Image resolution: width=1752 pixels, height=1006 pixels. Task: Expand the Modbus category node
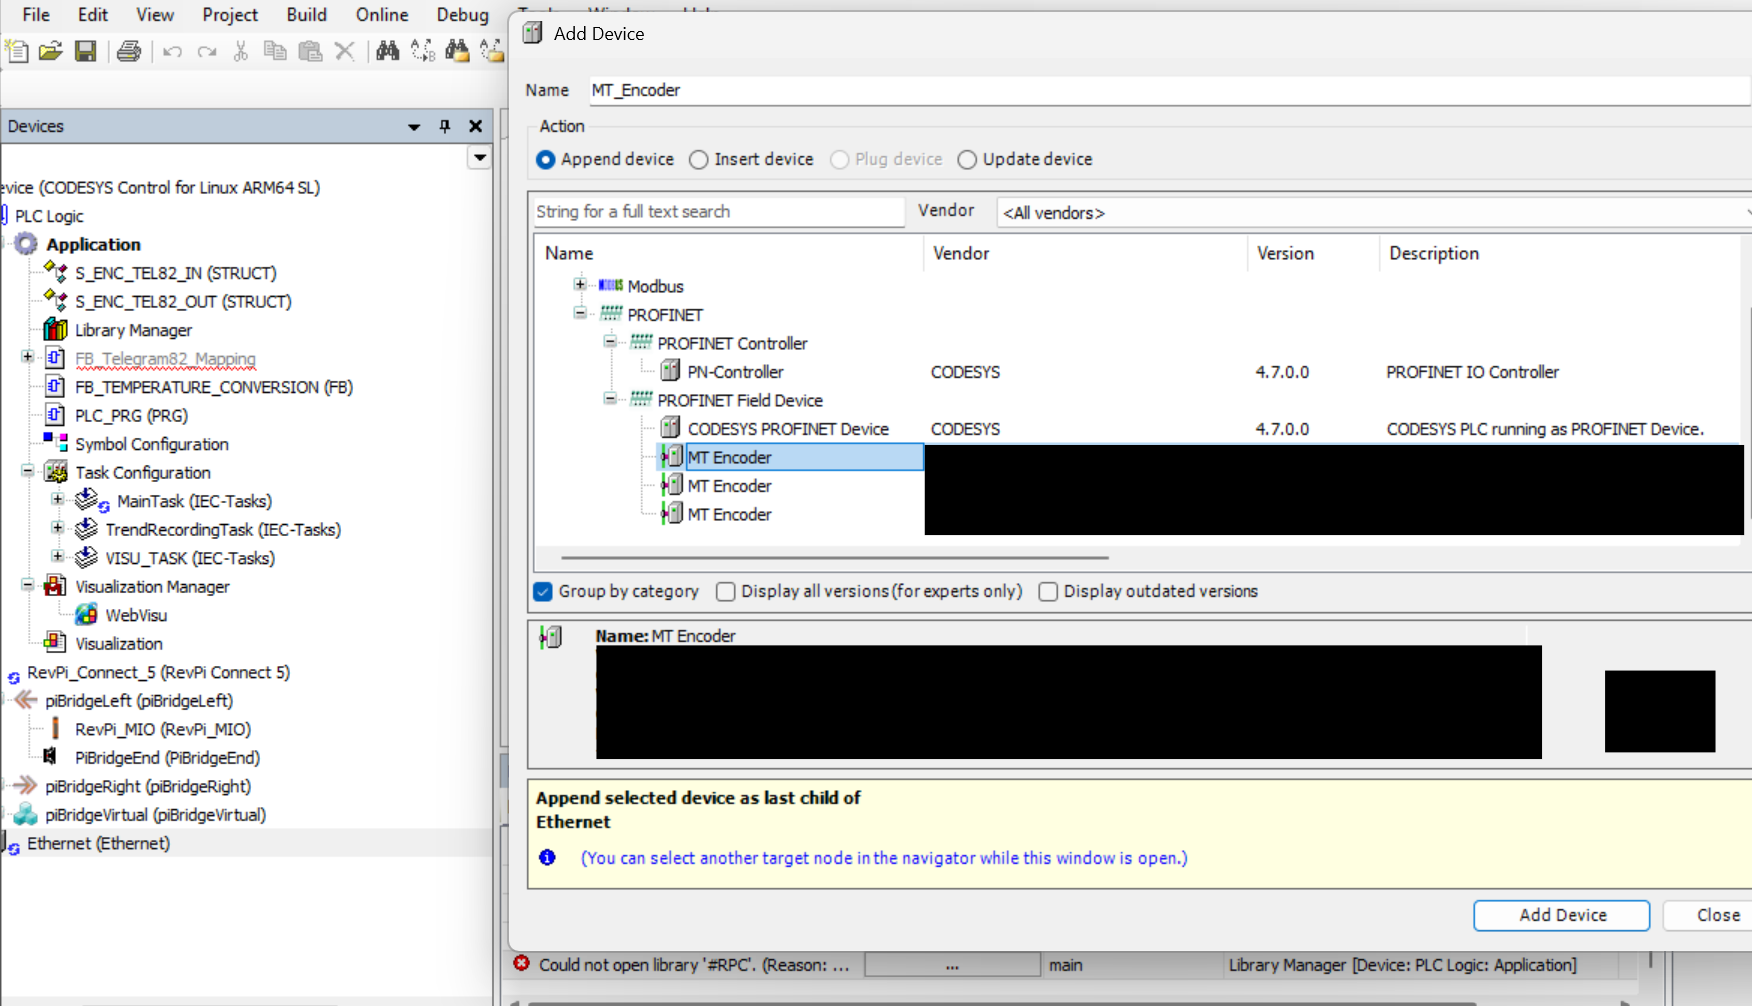coord(580,285)
